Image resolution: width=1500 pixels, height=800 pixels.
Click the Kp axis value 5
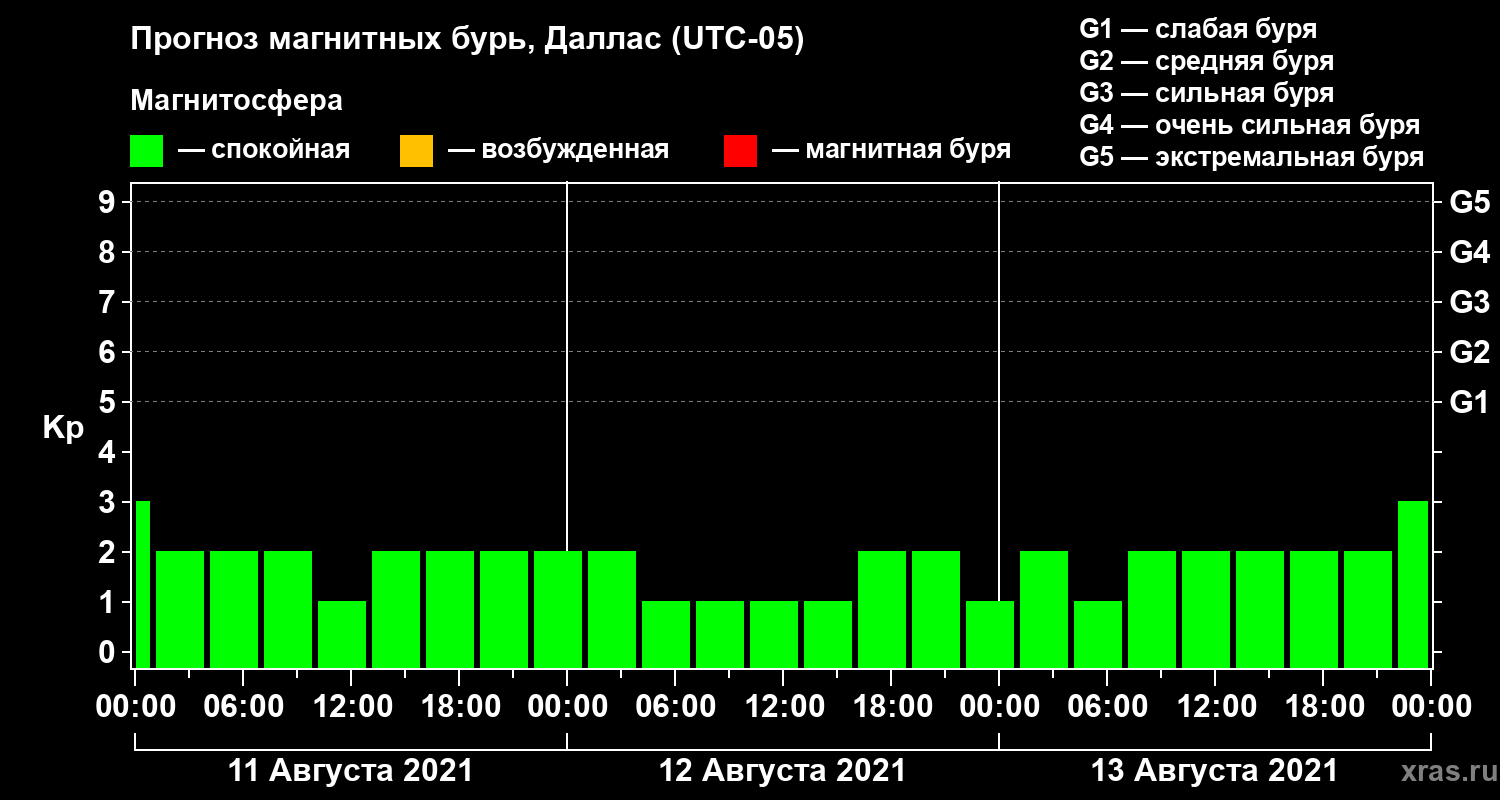tap(109, 402)
